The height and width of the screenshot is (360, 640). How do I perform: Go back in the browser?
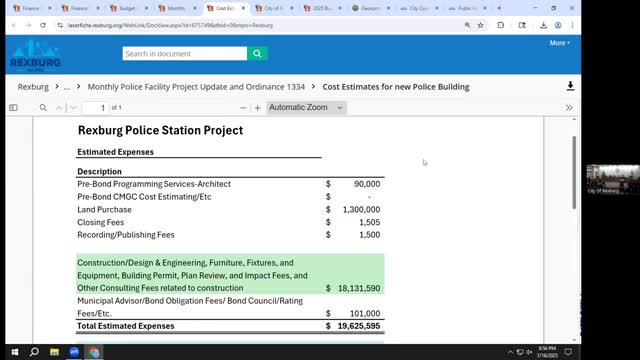tap(14, 25)
